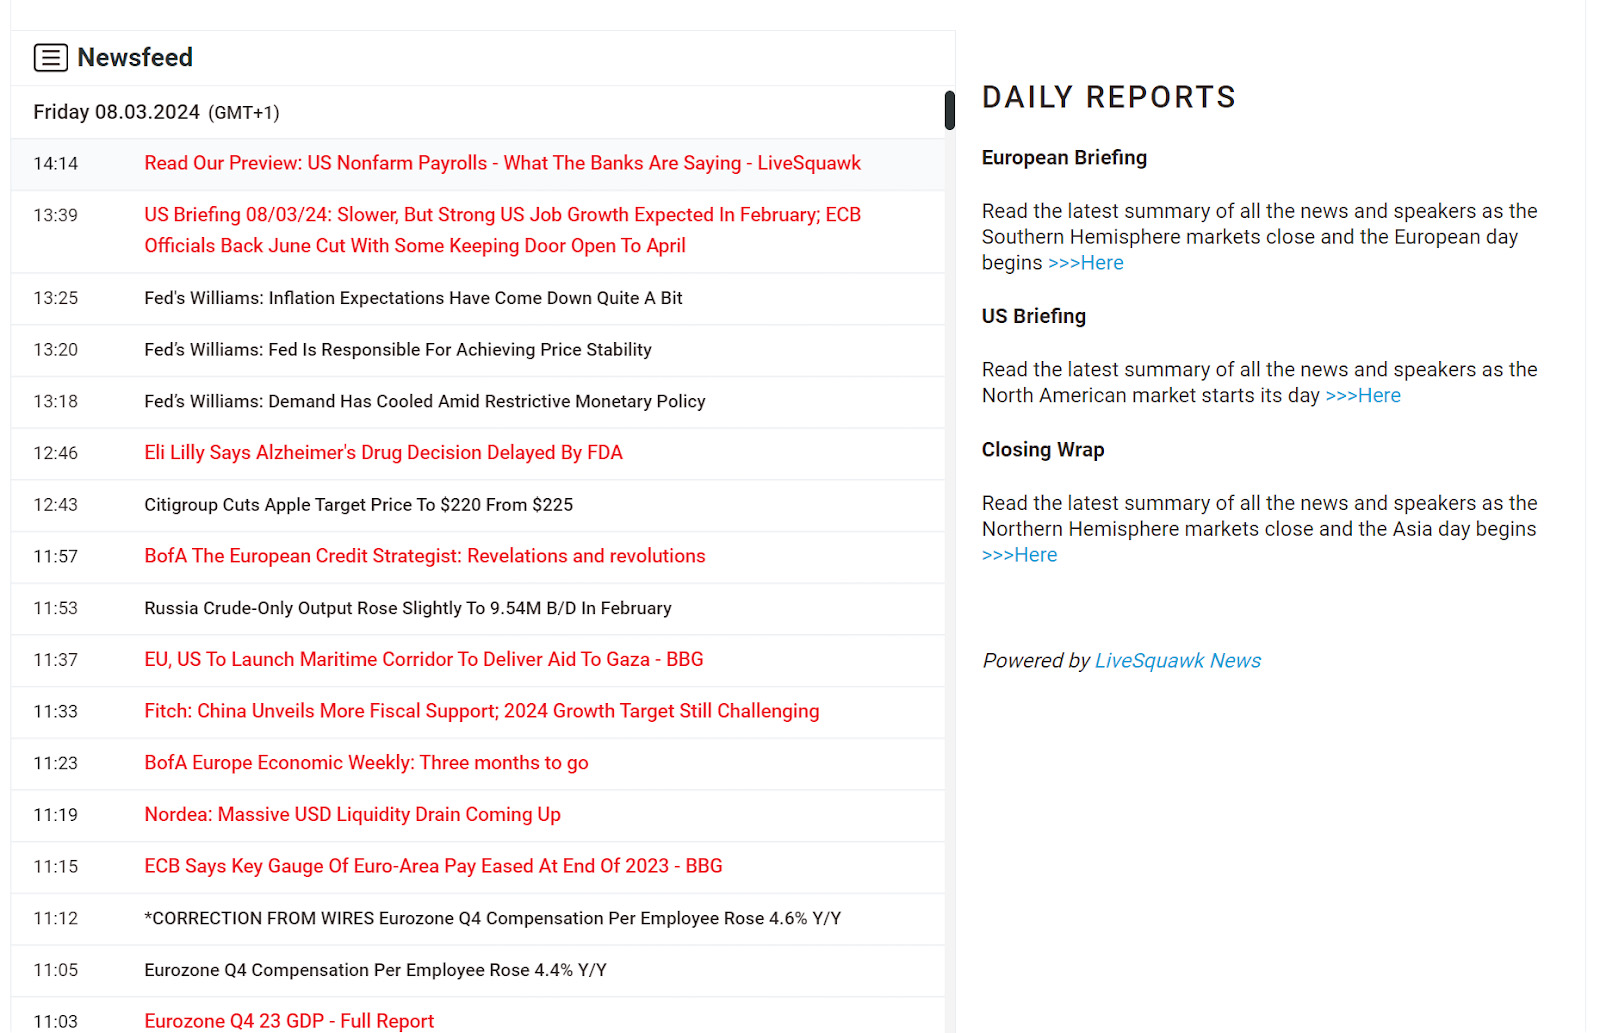Viewport: 1600px width, 1033px height.
Task: Select 'Fed Is Responsible For Achieving Price Stability' row
Action: coord(478,350)
